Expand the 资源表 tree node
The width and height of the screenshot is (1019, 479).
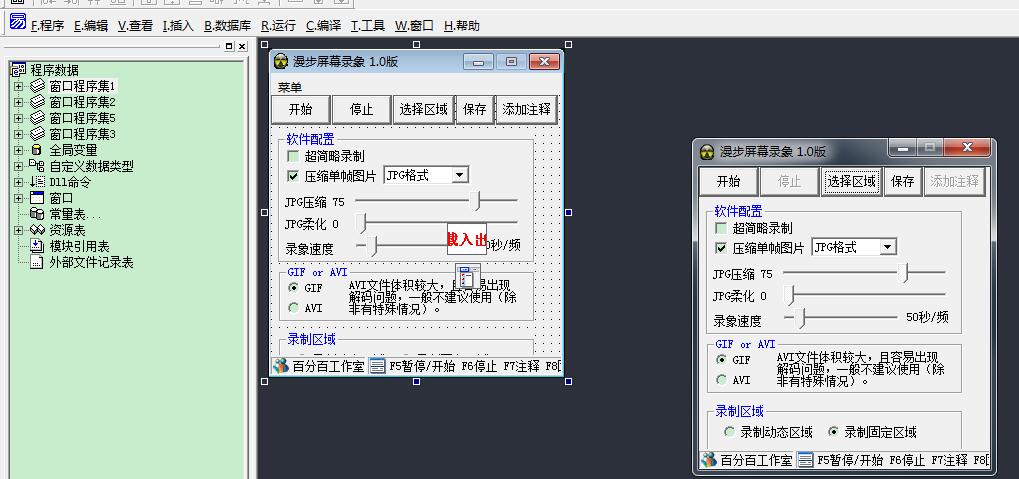point(18,230)
